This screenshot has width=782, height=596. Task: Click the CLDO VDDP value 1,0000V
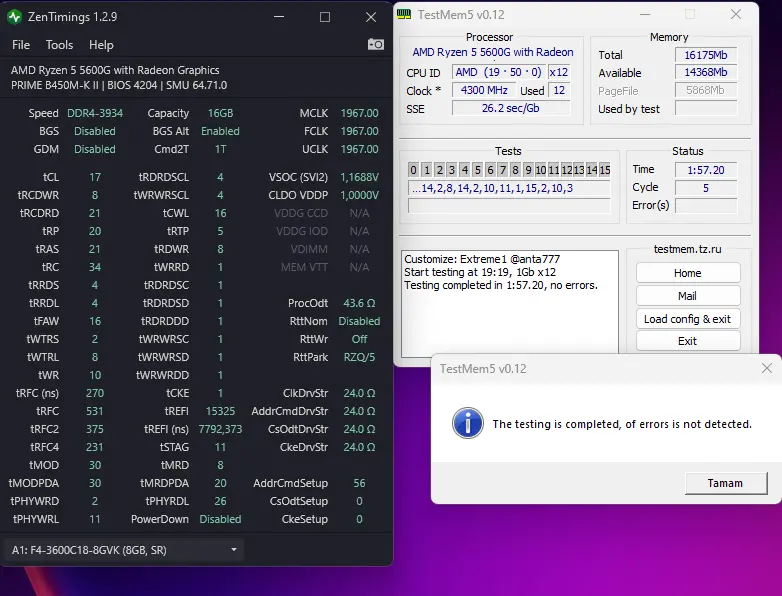[x=359, y=195]
